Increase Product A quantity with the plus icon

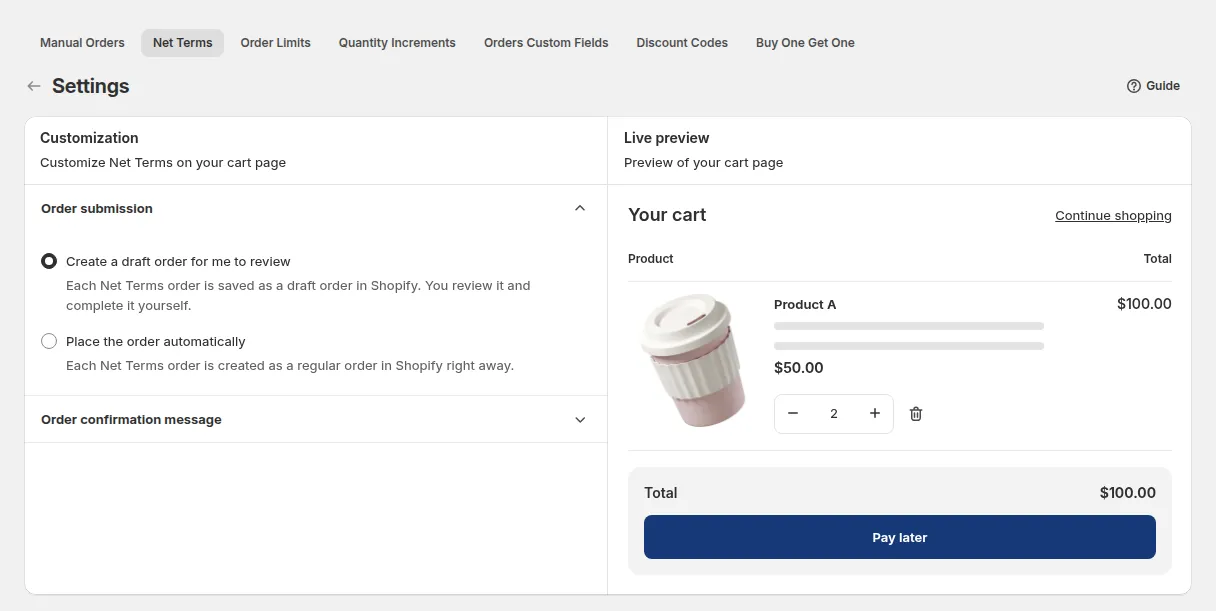coord(875,413)
